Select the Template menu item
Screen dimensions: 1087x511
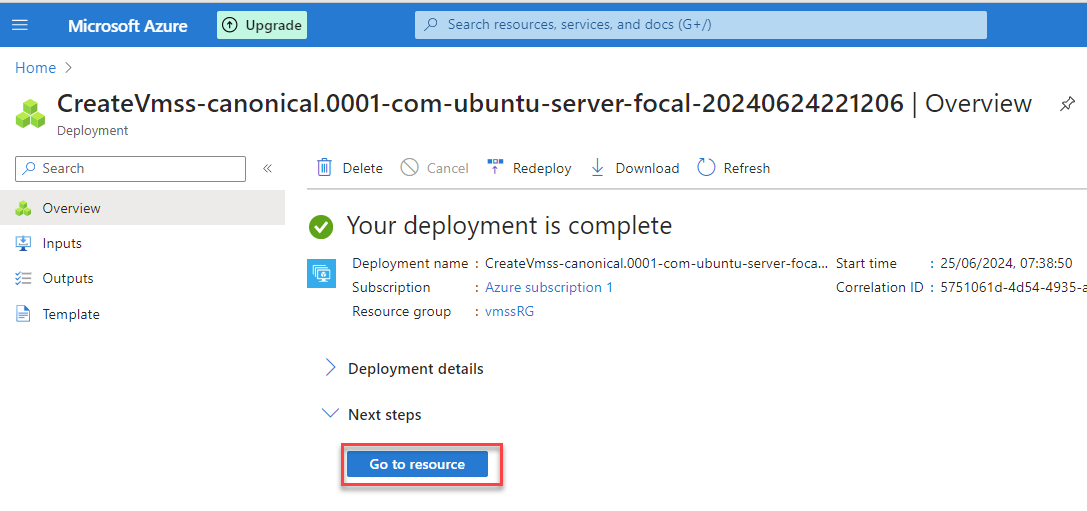tap(71, 314)
